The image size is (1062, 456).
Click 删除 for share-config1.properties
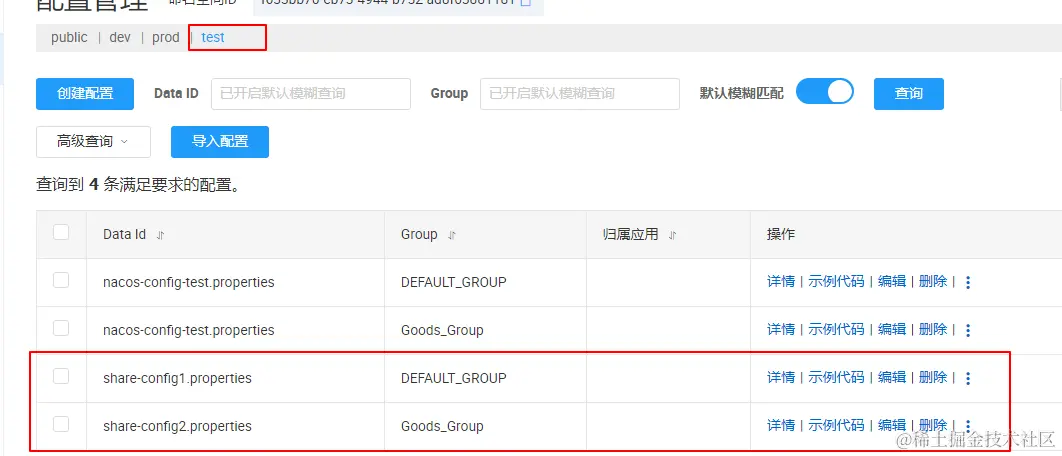tap(933, 377)
